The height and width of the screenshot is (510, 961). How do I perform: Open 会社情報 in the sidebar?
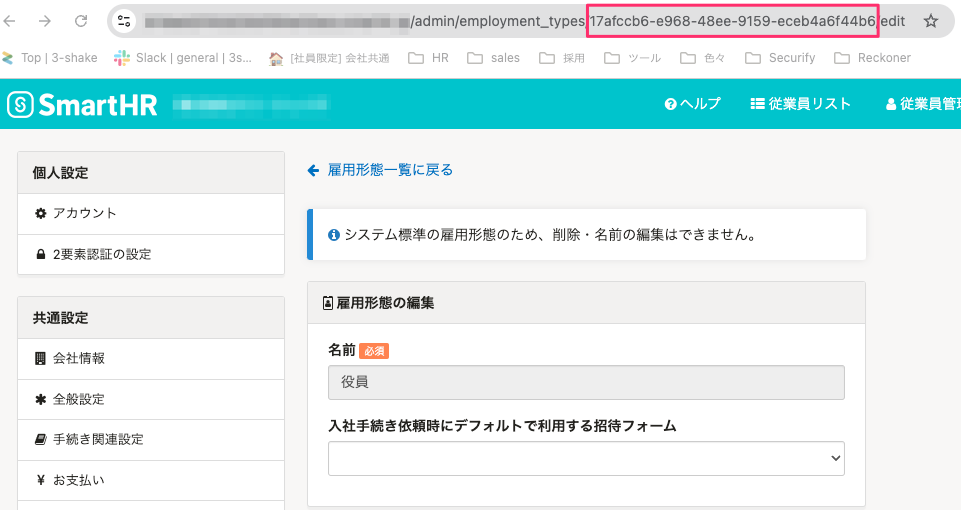(151, 359)
